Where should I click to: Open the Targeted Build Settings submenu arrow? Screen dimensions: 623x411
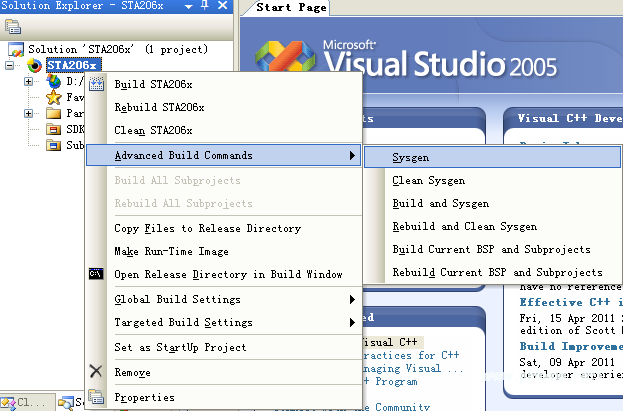coord(352,322)
